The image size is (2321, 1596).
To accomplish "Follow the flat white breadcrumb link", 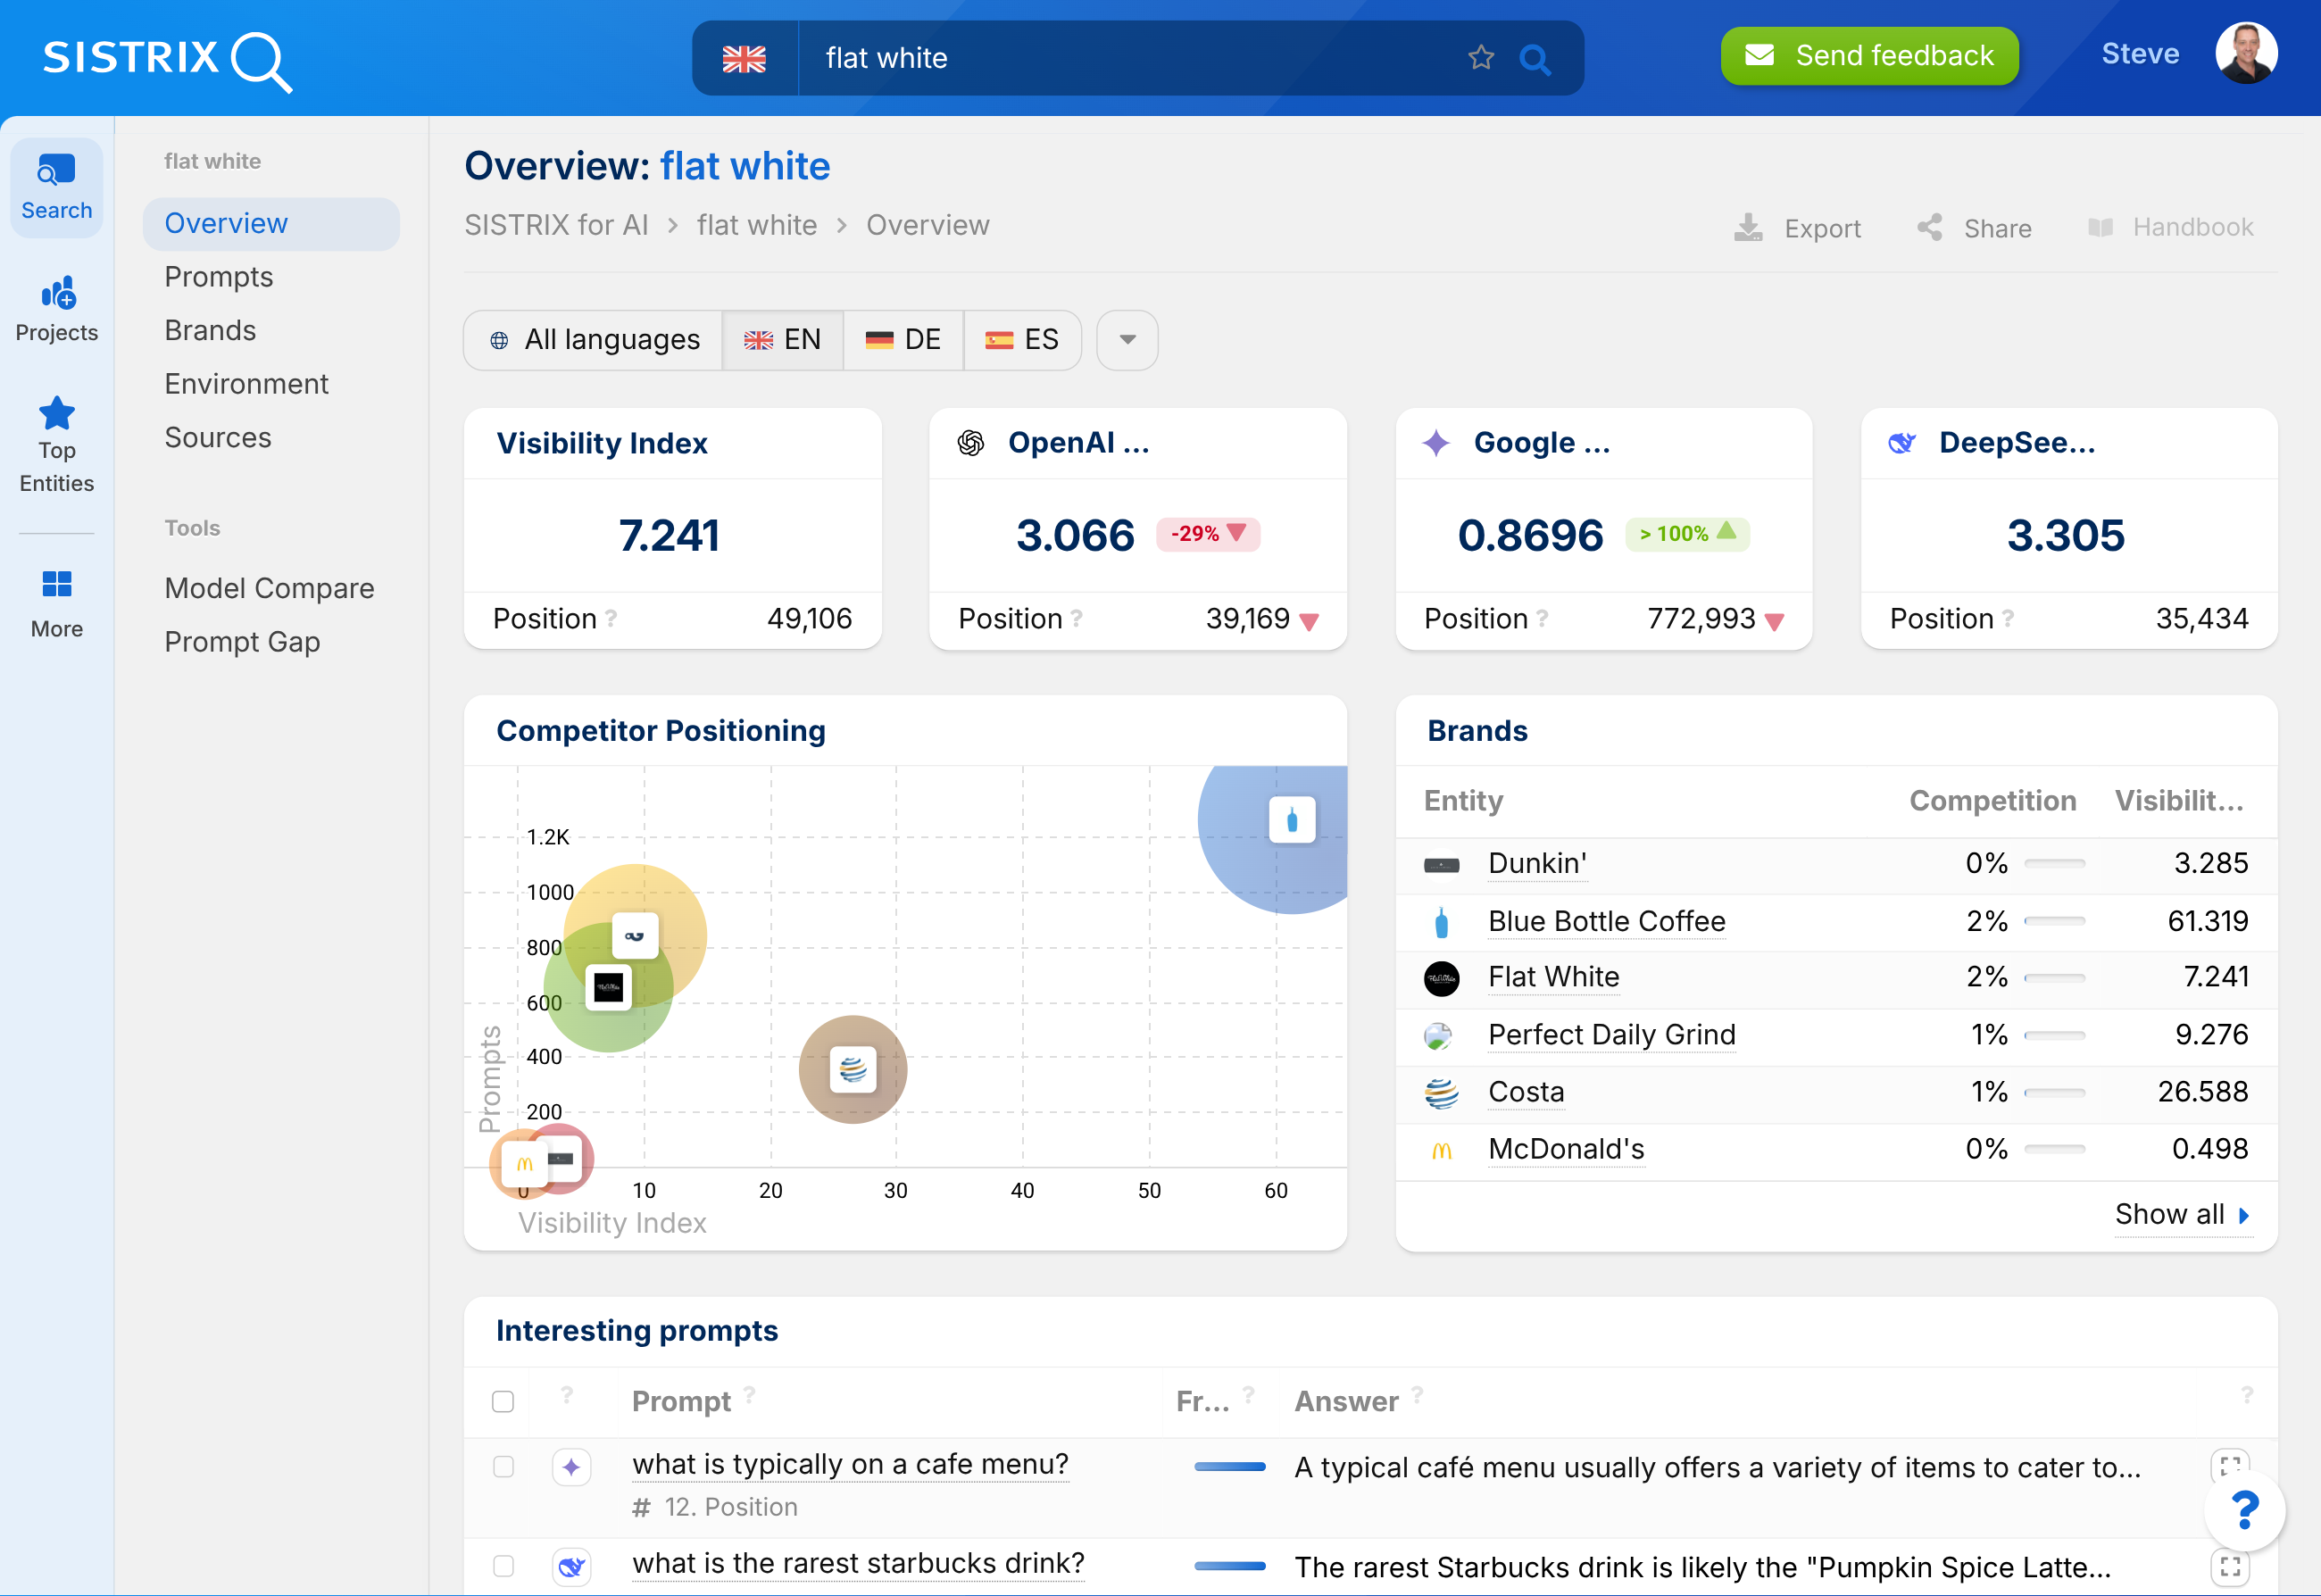I will click(757, 225).
